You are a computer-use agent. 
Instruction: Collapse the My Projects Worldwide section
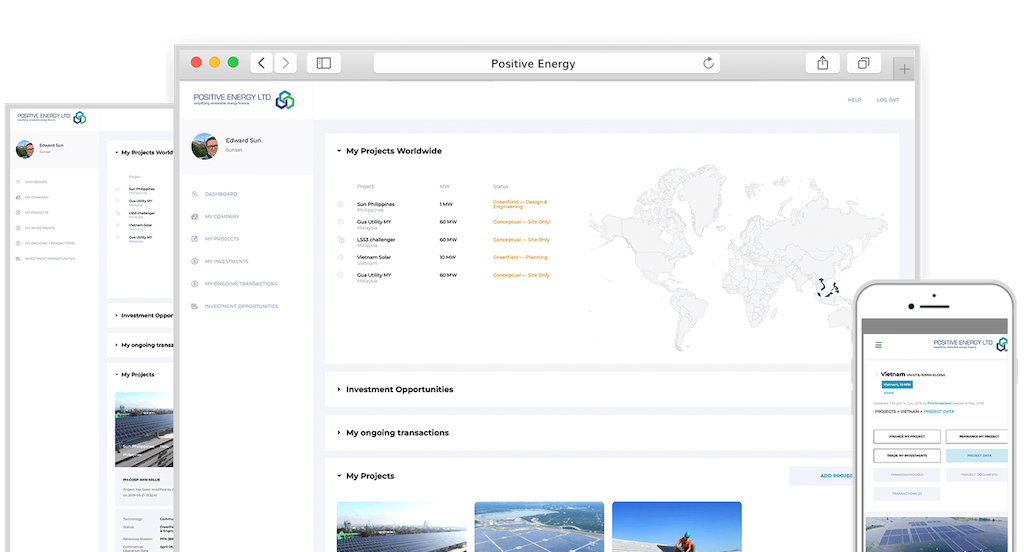338,151
